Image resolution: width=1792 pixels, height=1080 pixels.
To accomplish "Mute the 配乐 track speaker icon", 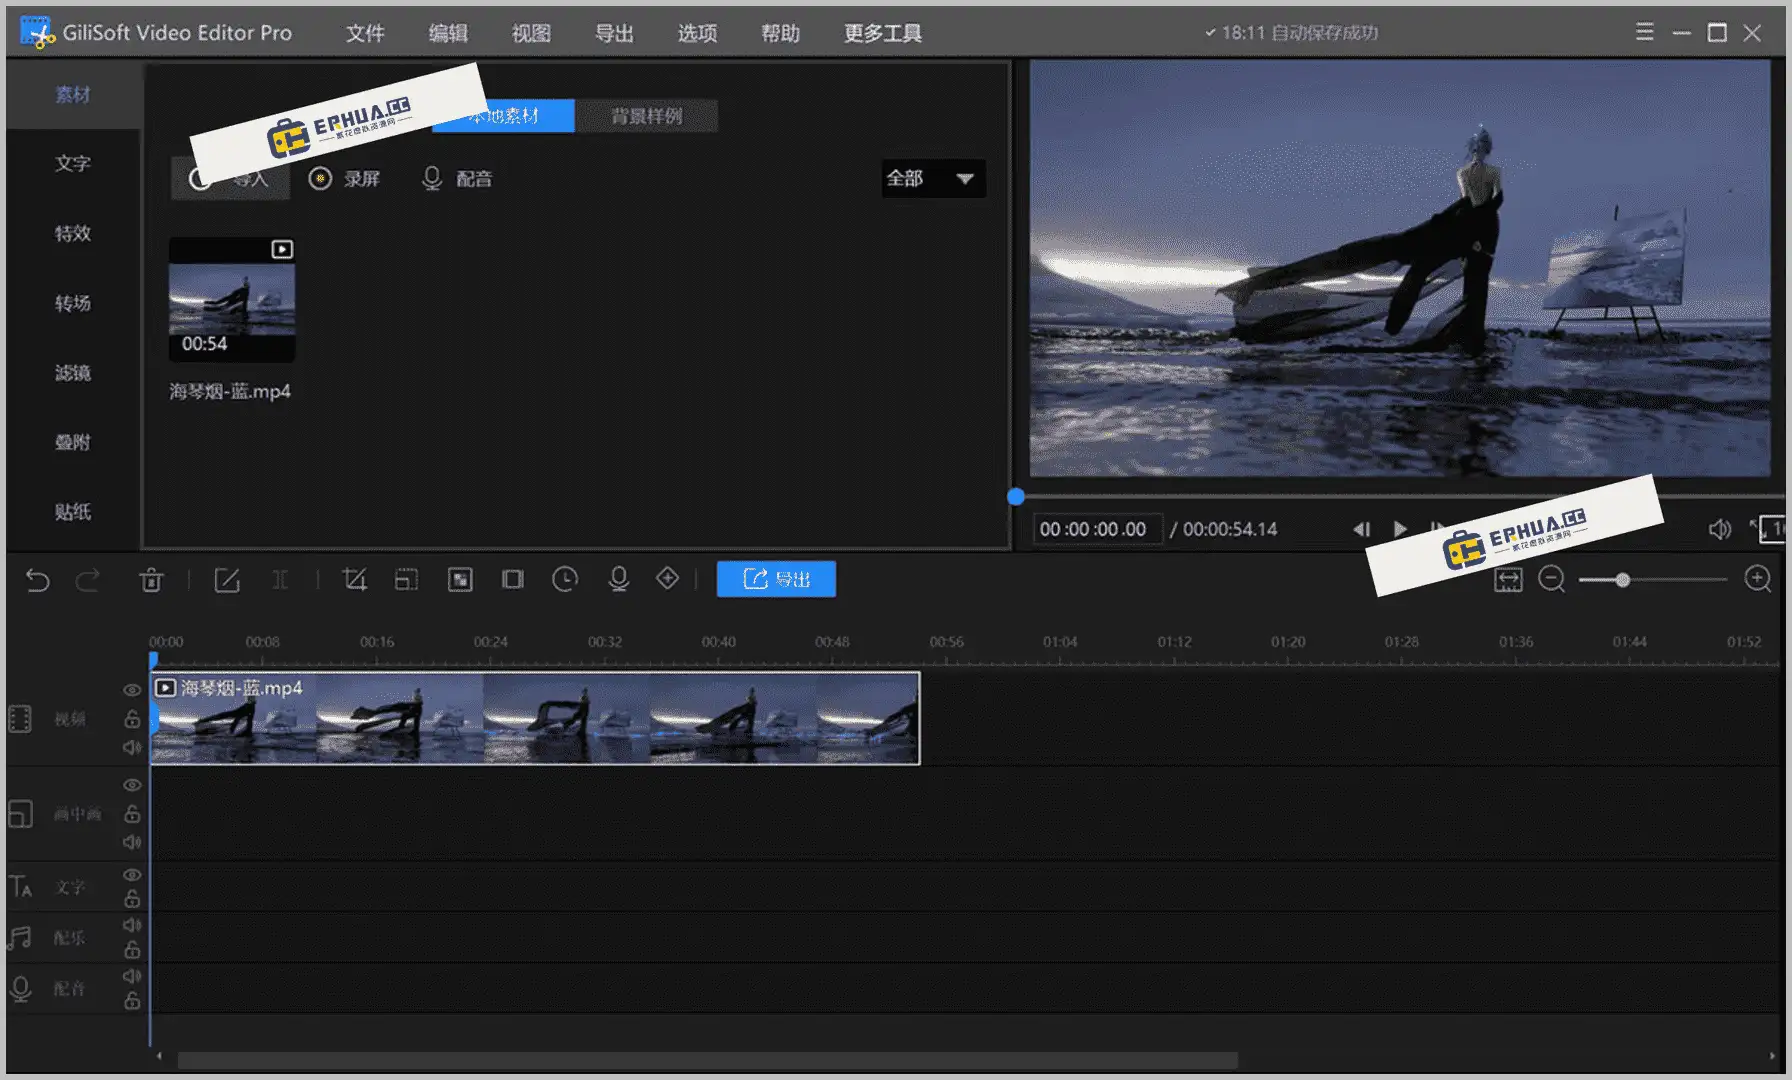I will [x=131, y=925].
